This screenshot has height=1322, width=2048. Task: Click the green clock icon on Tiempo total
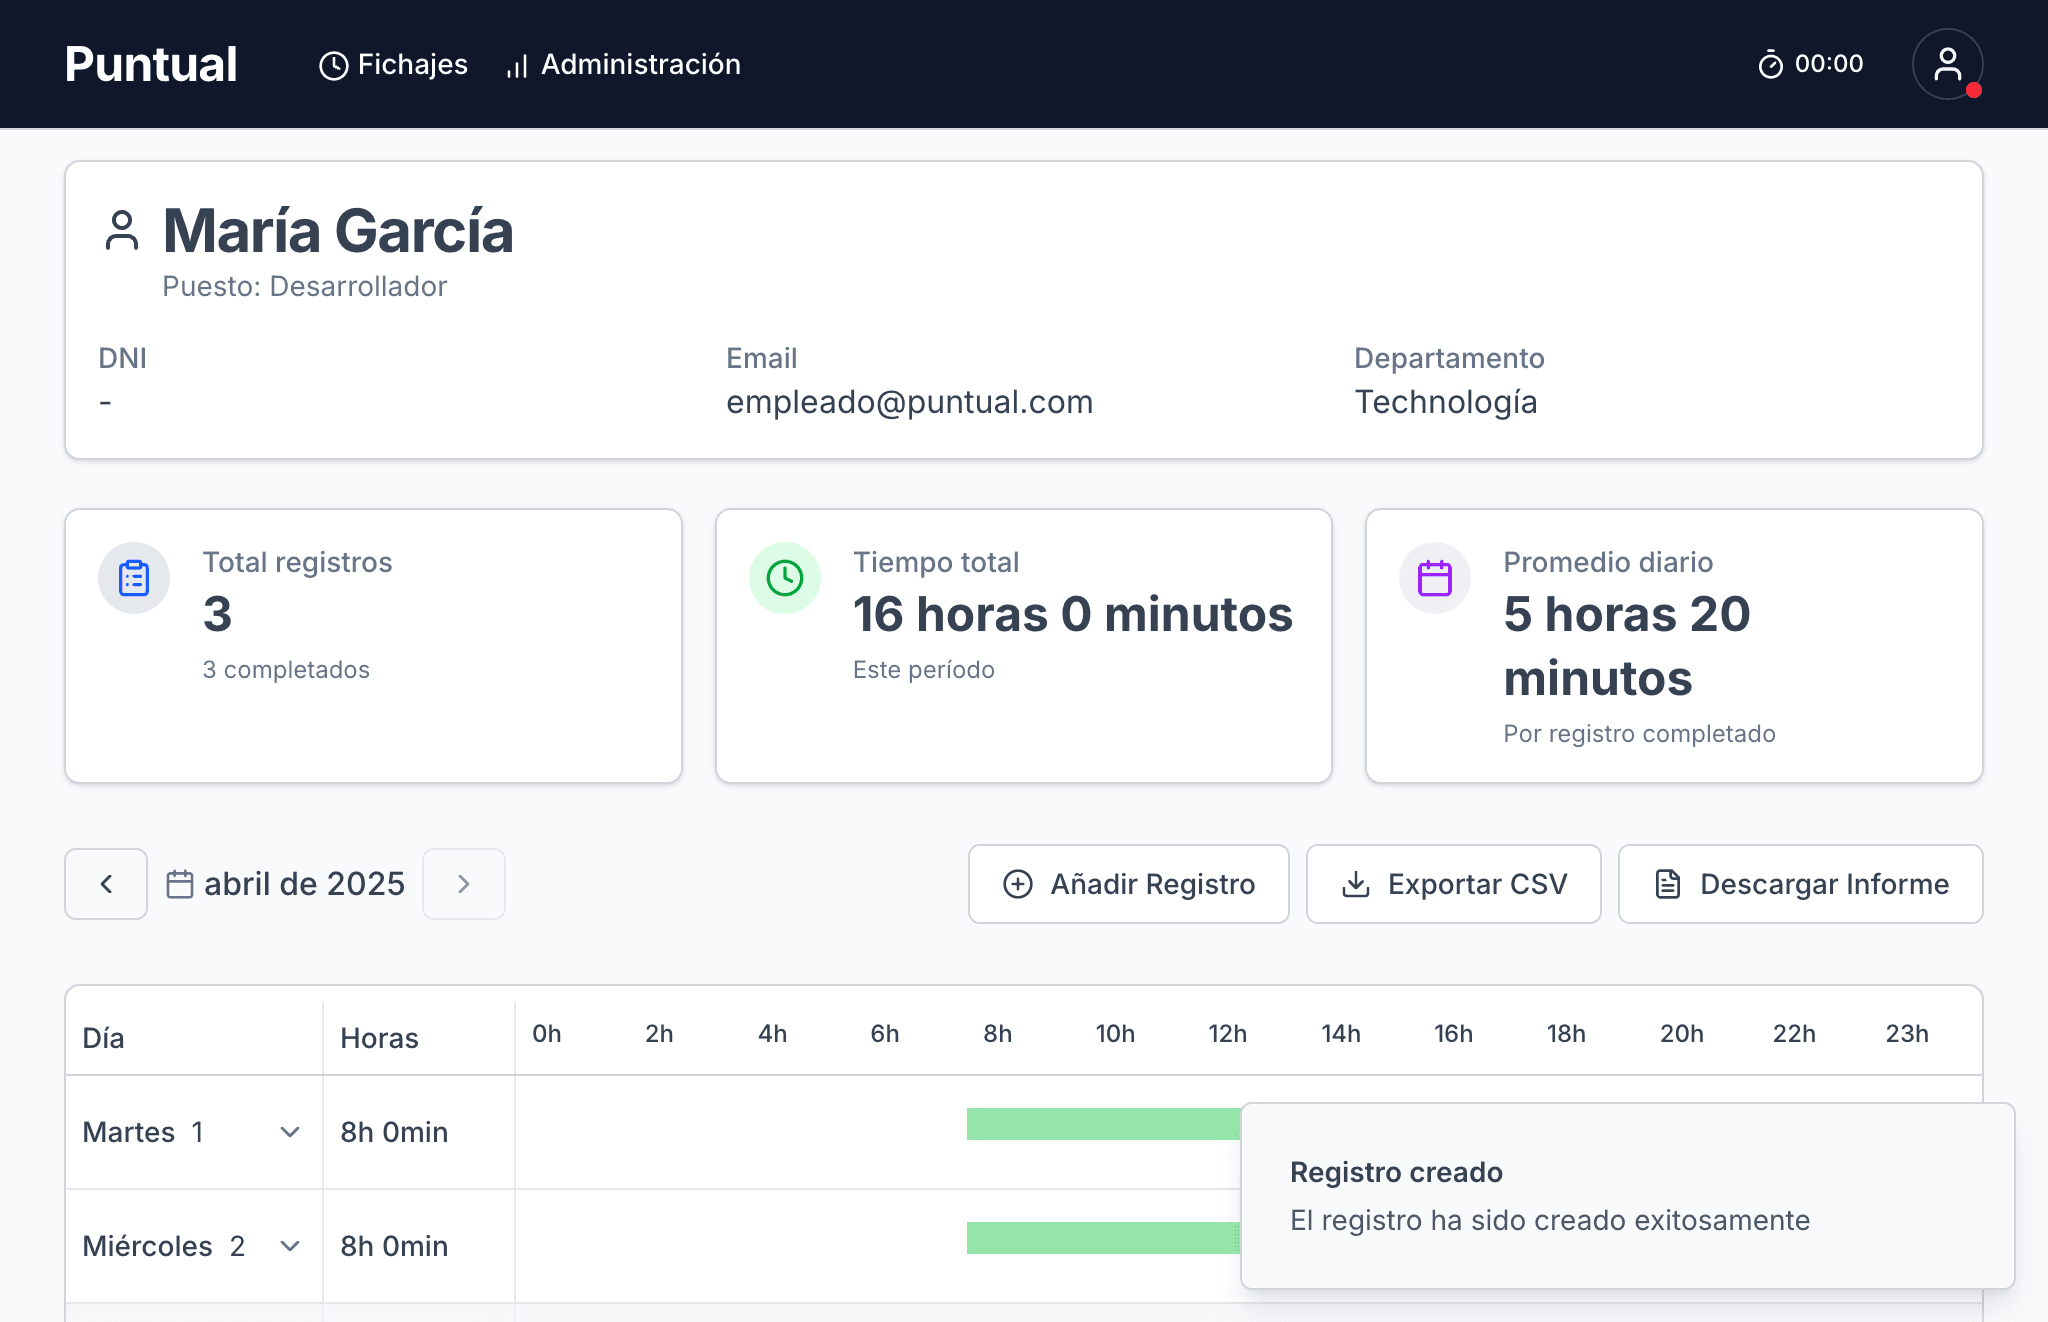point(784,577)
